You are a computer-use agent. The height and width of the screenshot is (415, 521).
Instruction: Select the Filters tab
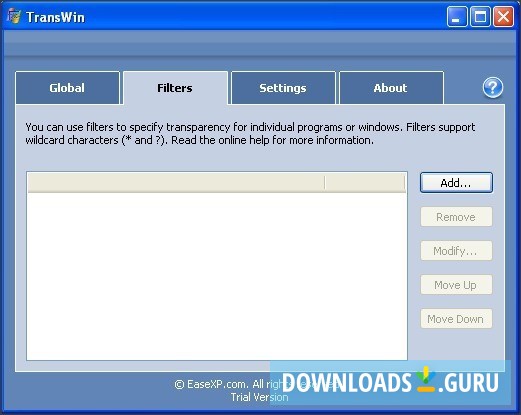(x=175, y=88)
